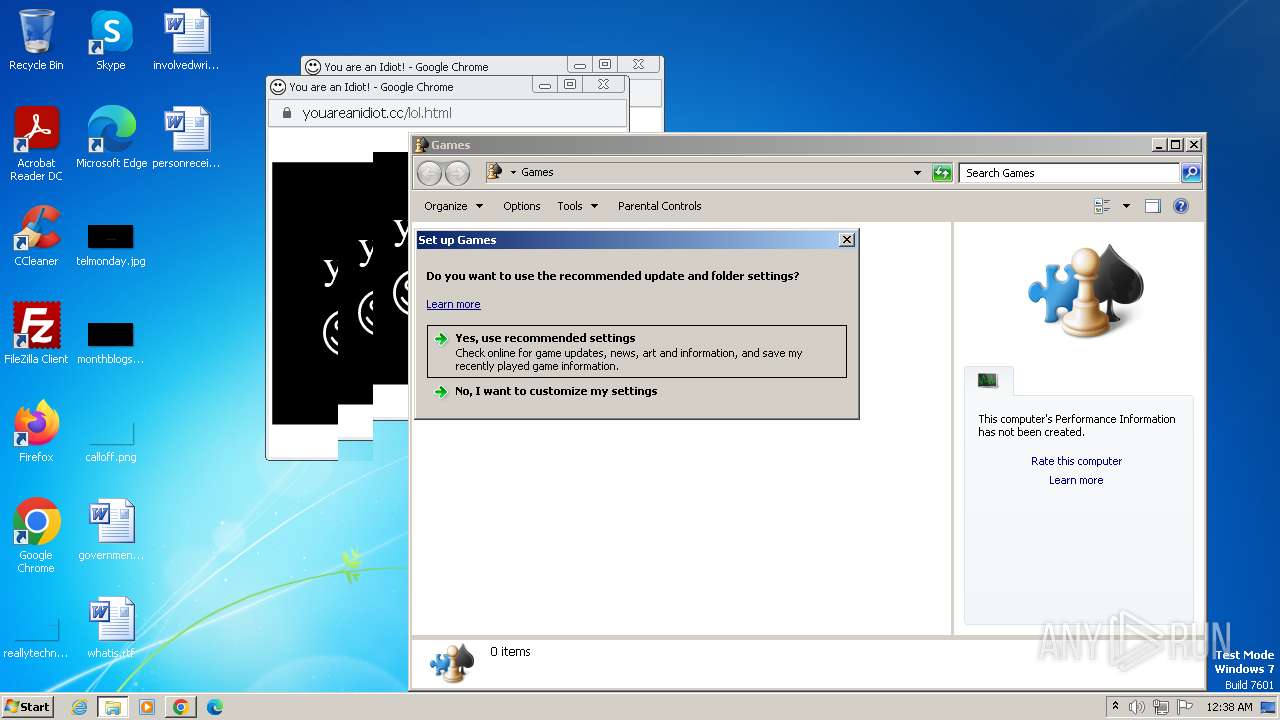Click the Internet Explorer taskbar icon
Screen dimensions: 1280x720
point(79,707)
